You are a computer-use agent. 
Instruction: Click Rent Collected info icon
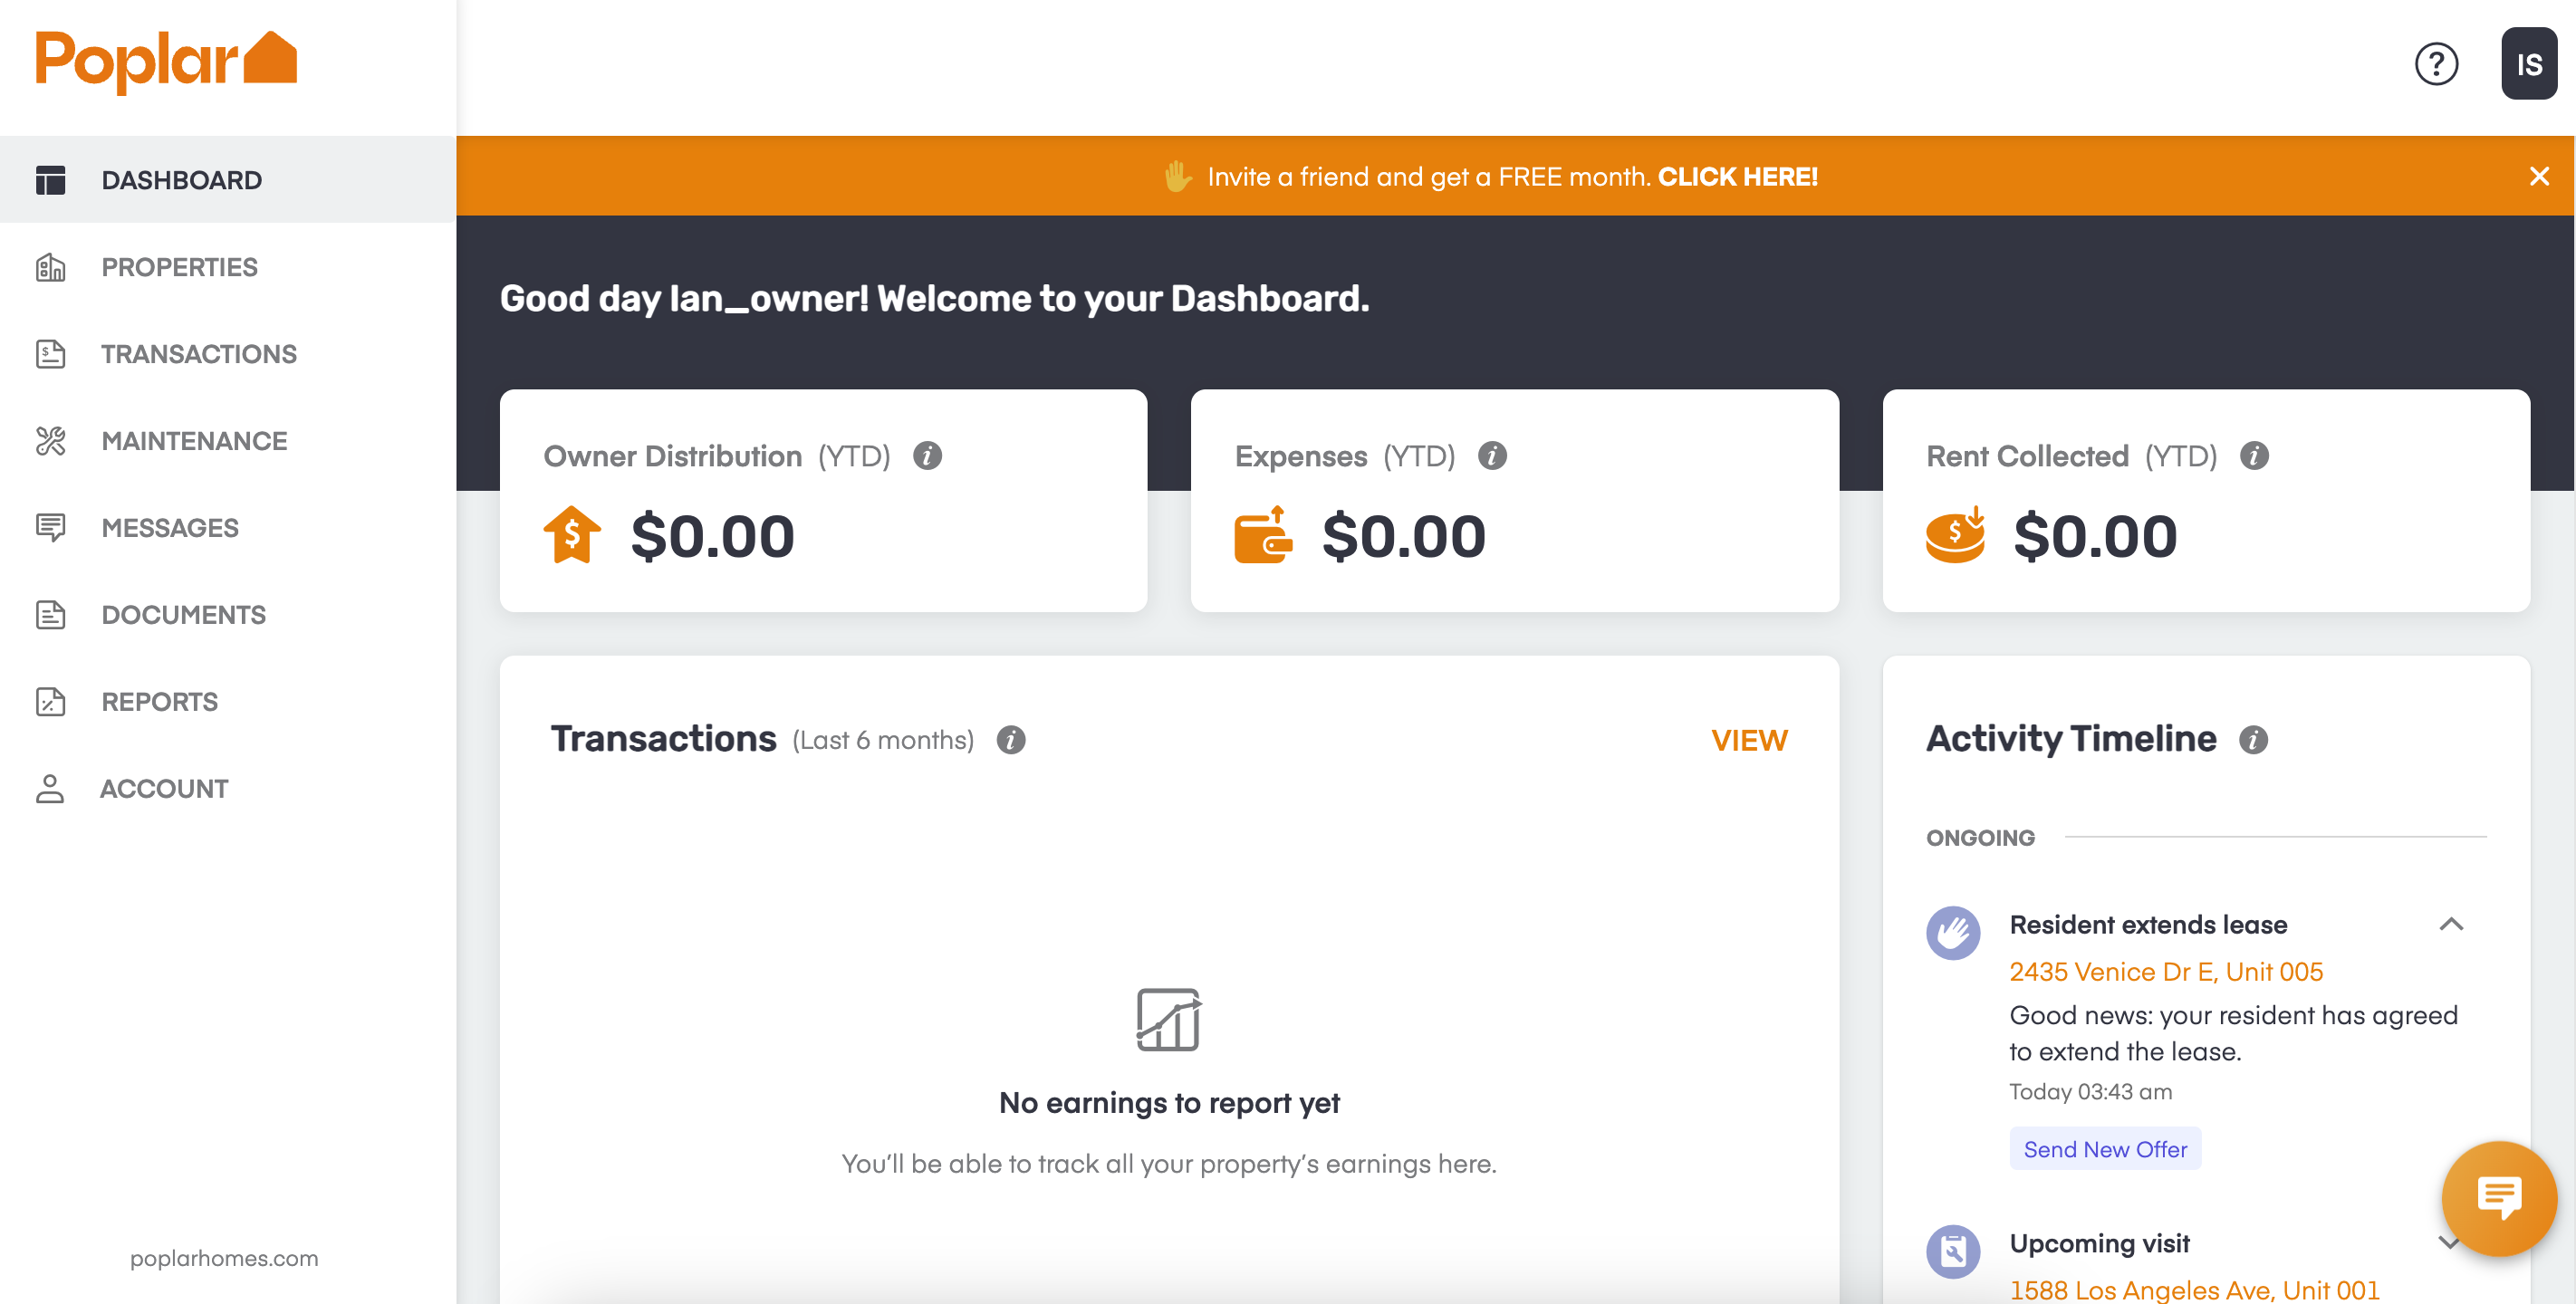coord(2253,456)
